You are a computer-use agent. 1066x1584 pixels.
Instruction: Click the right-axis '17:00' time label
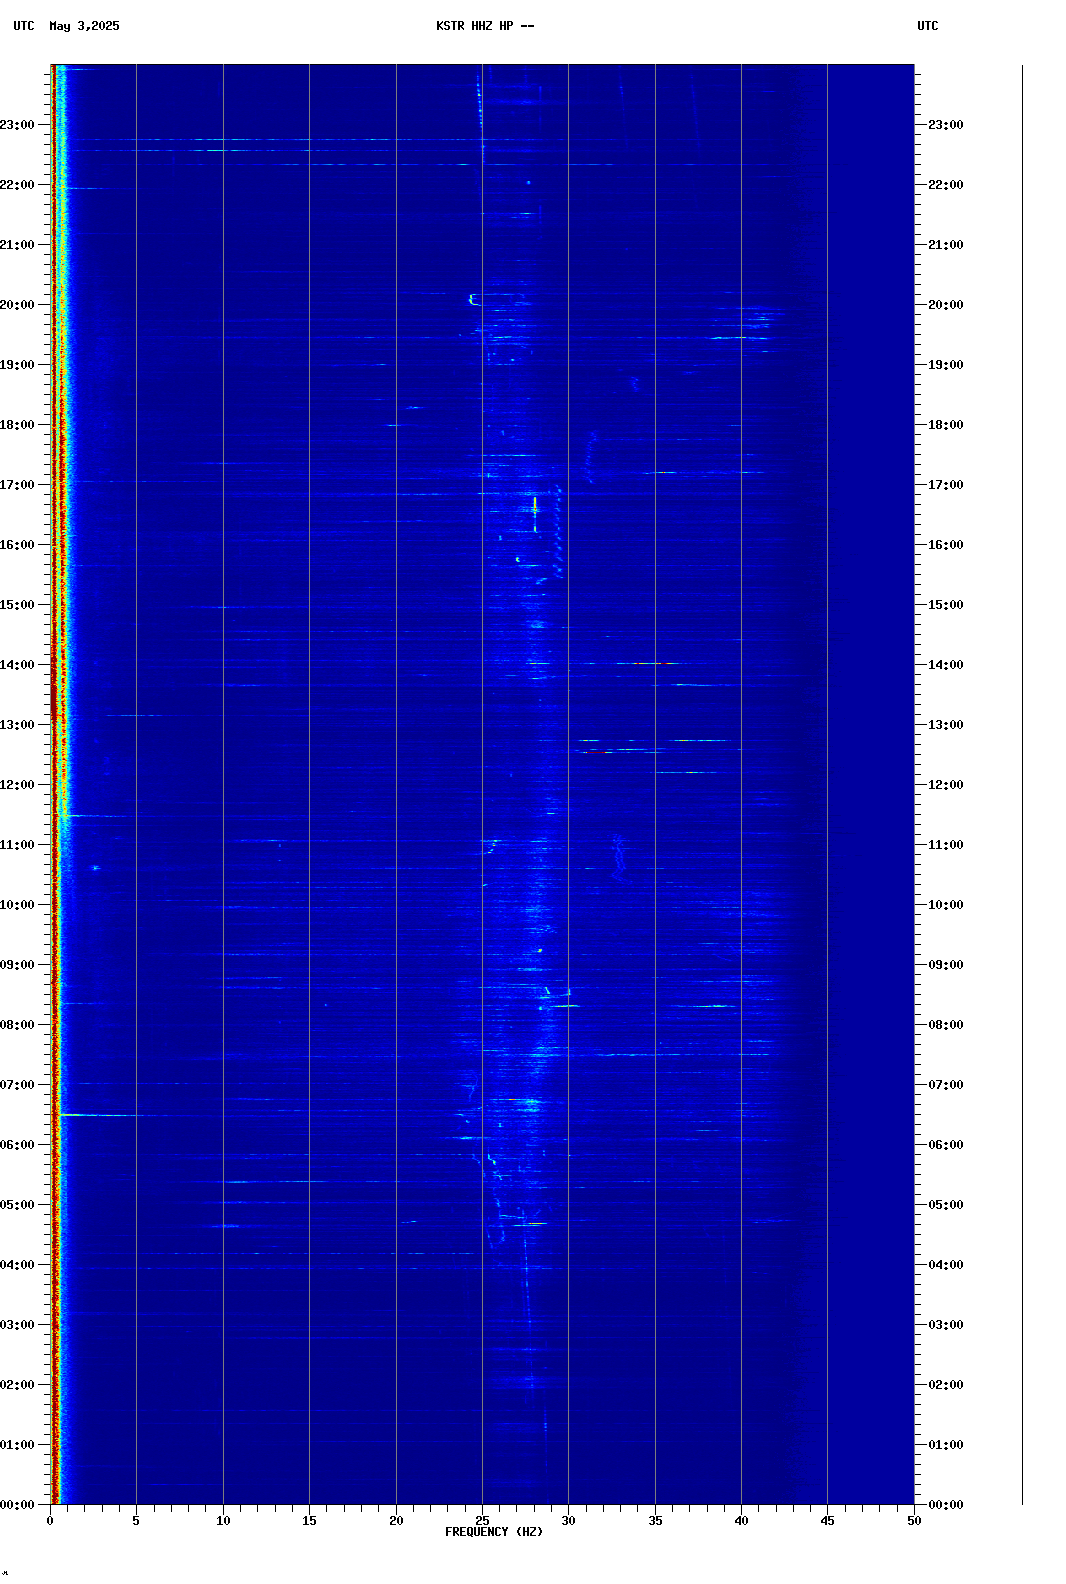point(946,485)
